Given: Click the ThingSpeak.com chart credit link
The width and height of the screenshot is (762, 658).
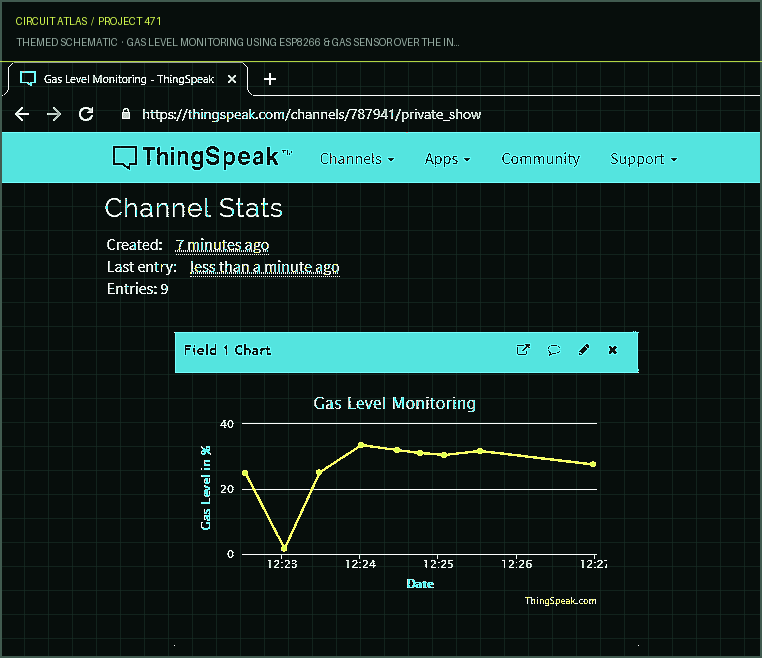Looking at the screenshot, I should coord(560,601).
